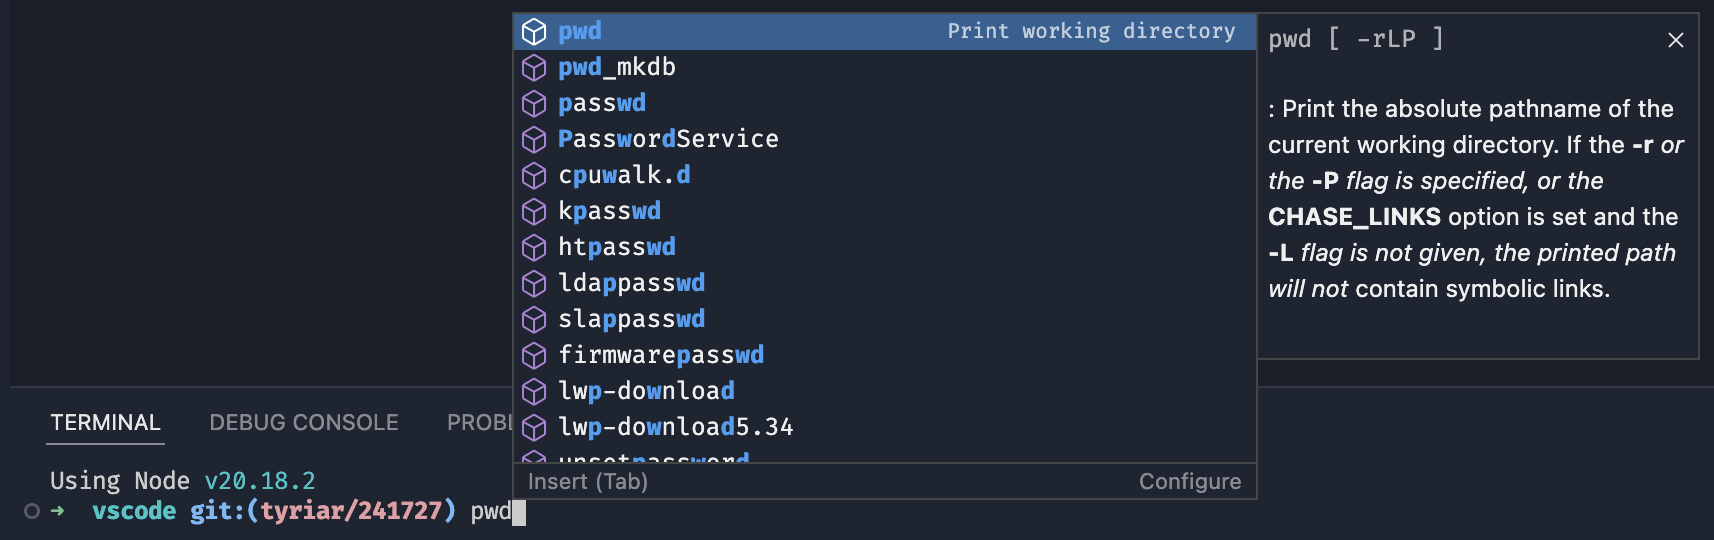Switch to the DEBUG CONSOLE tab
The image size is (1714, 540).
coord(304,423)
